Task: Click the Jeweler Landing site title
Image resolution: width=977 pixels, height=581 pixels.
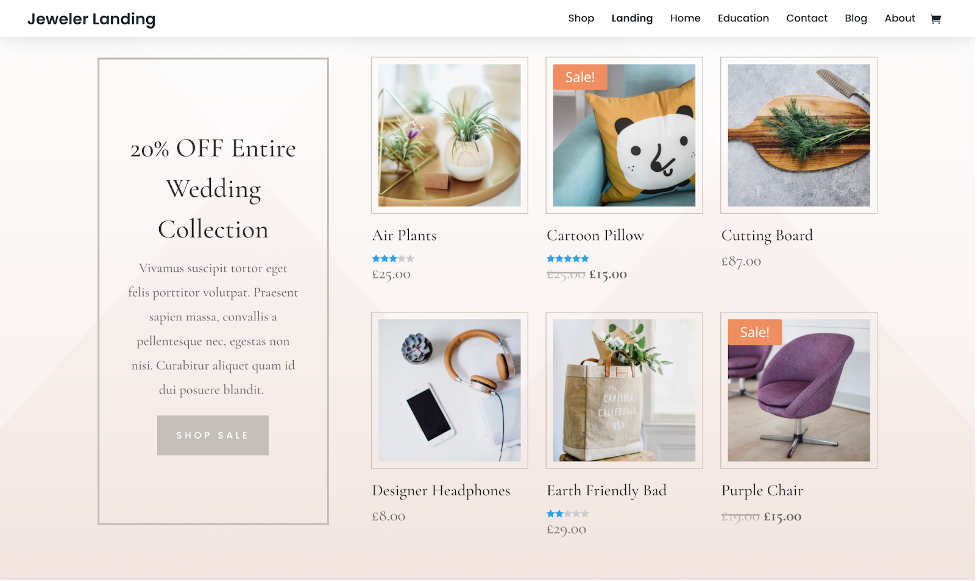Action: (92, 19)
